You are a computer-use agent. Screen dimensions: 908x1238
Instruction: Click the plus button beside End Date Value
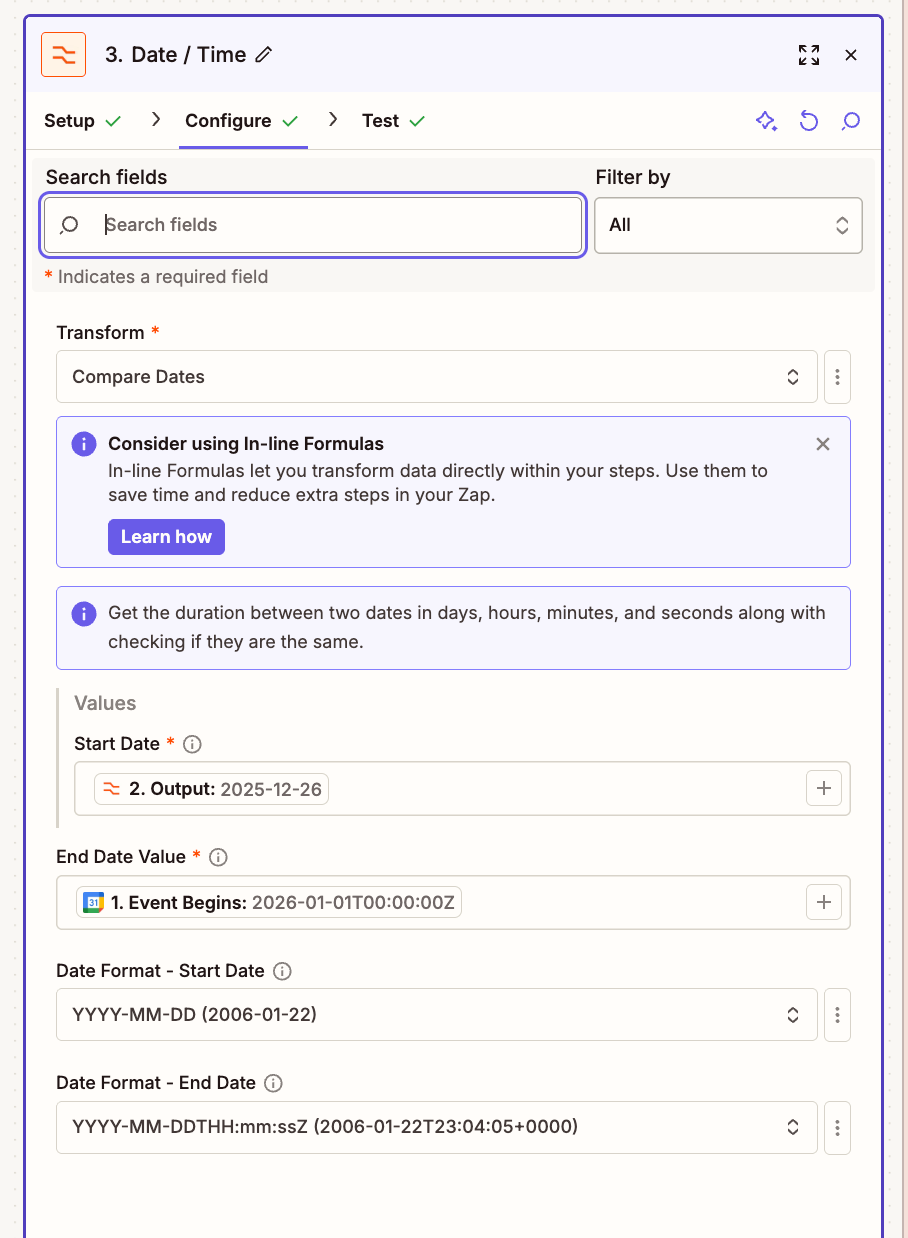(824, 901)
